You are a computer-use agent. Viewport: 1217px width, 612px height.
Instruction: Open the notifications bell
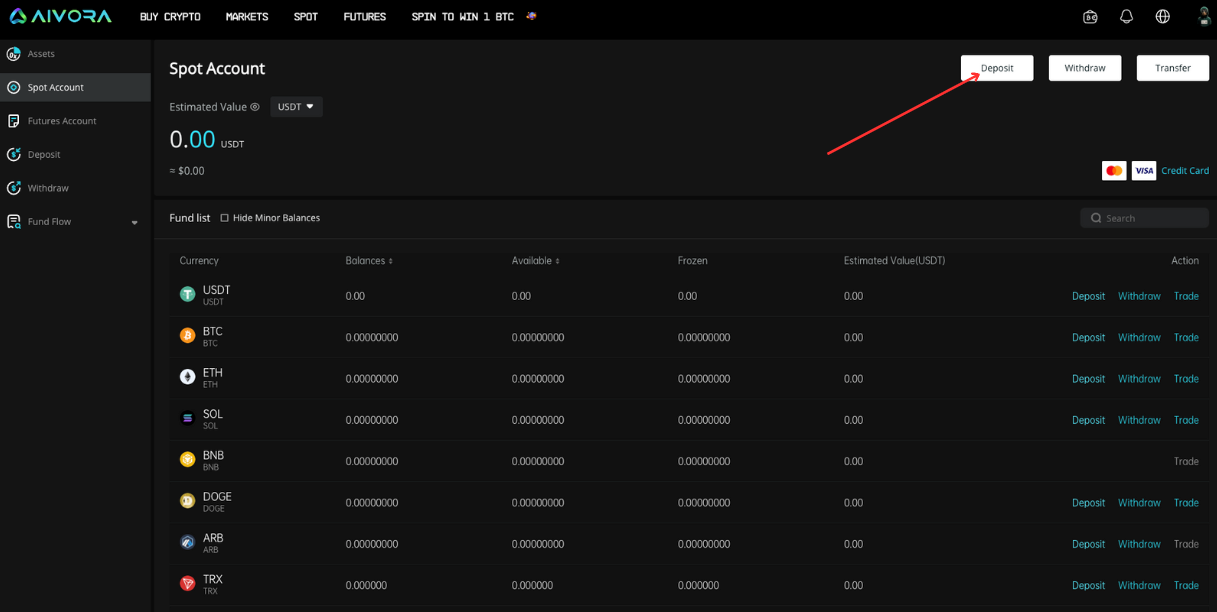[x=1126, y=16]
